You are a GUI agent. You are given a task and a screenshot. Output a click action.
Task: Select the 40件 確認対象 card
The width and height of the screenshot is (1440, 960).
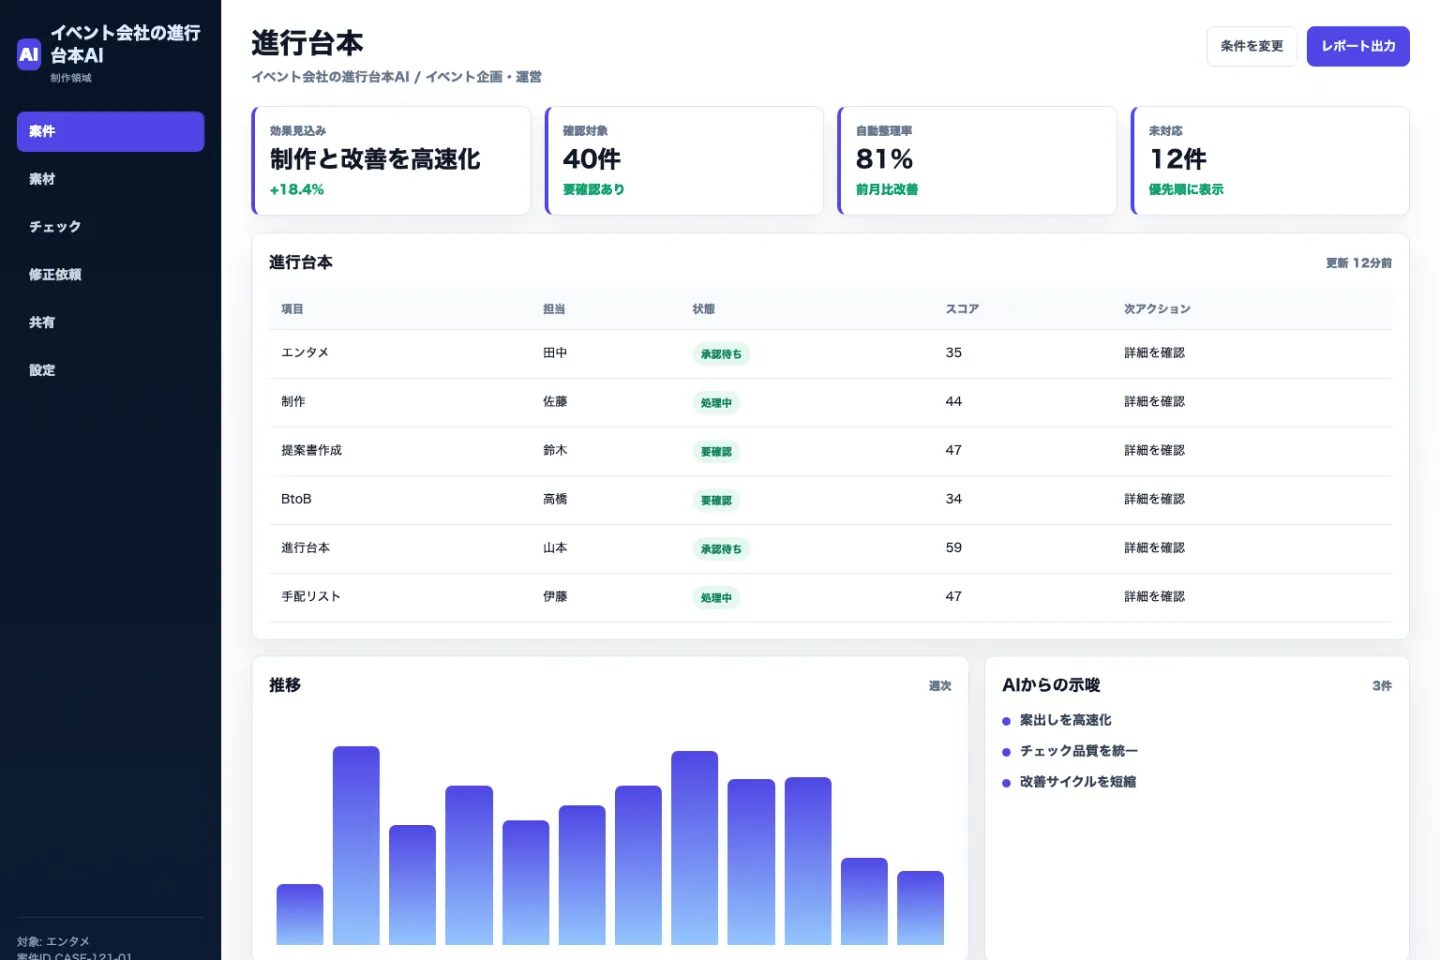click(x=684, y=160)
